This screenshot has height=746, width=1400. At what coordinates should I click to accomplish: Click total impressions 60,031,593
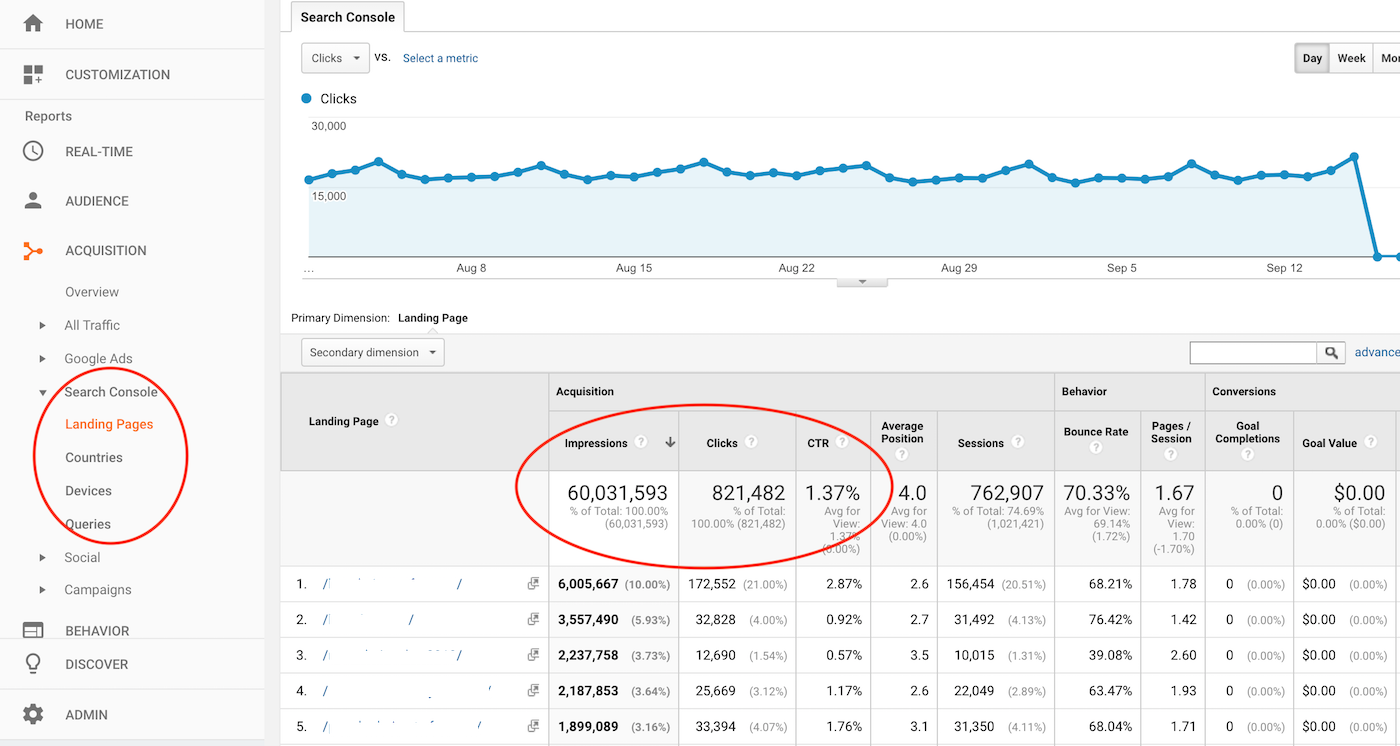(x=617, y=493)
